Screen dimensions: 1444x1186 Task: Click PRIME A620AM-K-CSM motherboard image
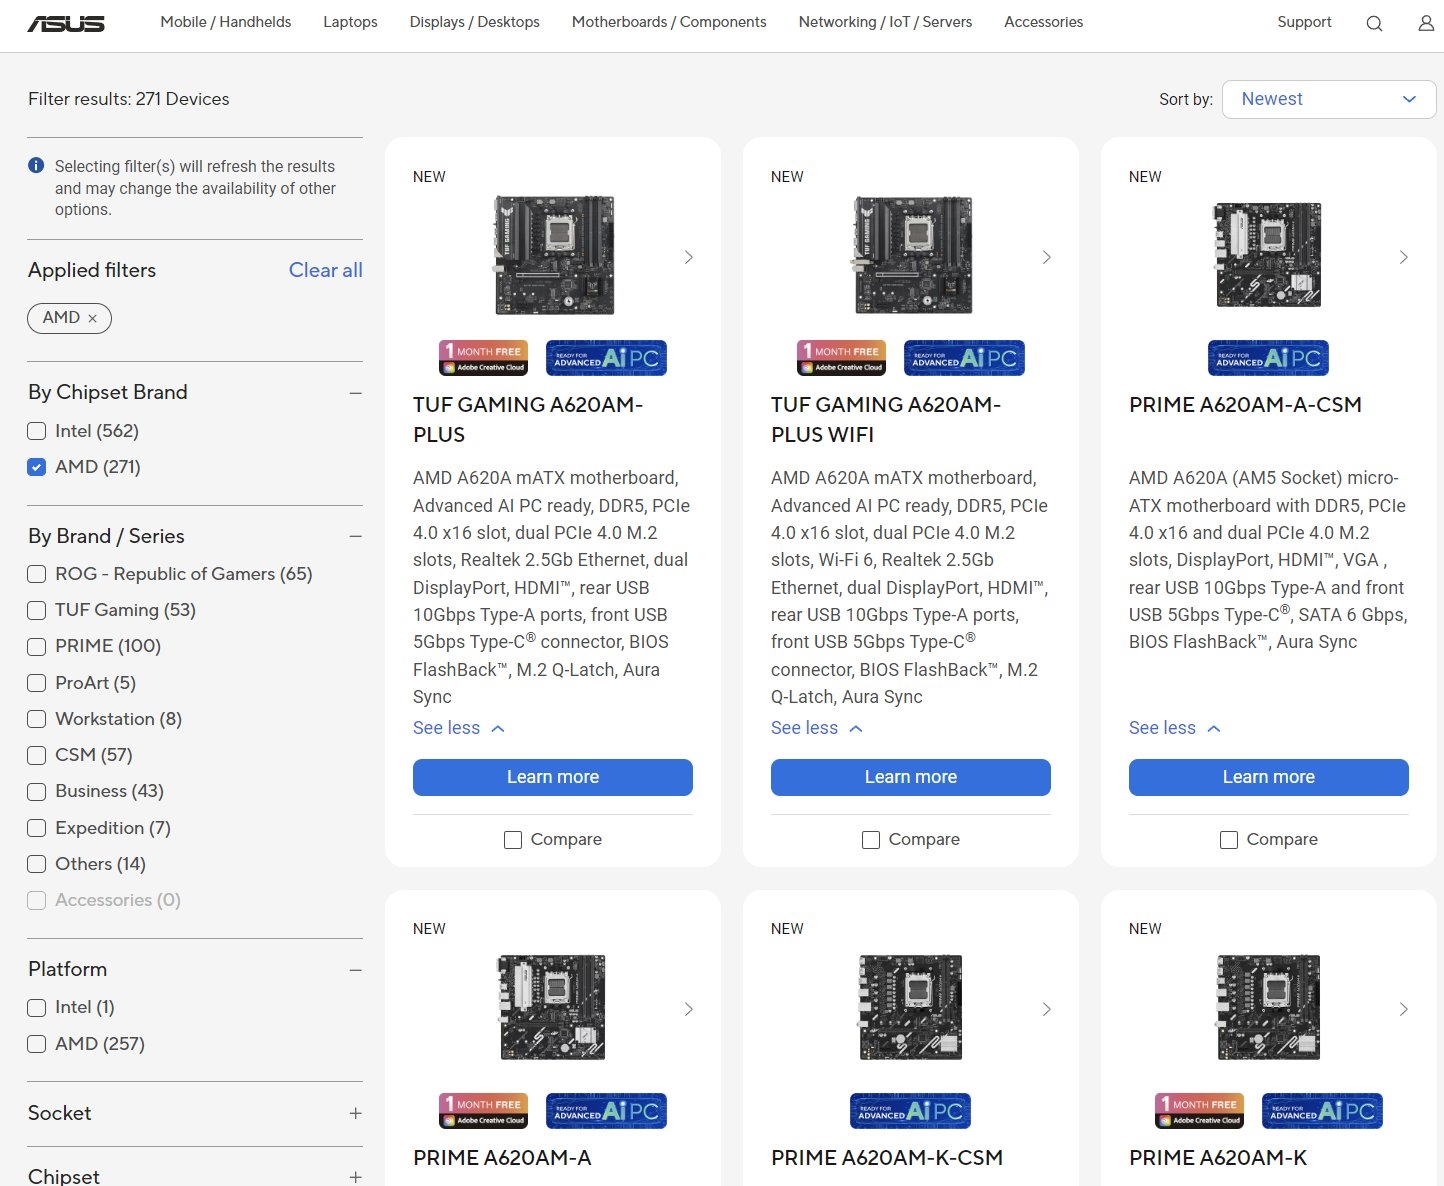[x=911, y=1007]
